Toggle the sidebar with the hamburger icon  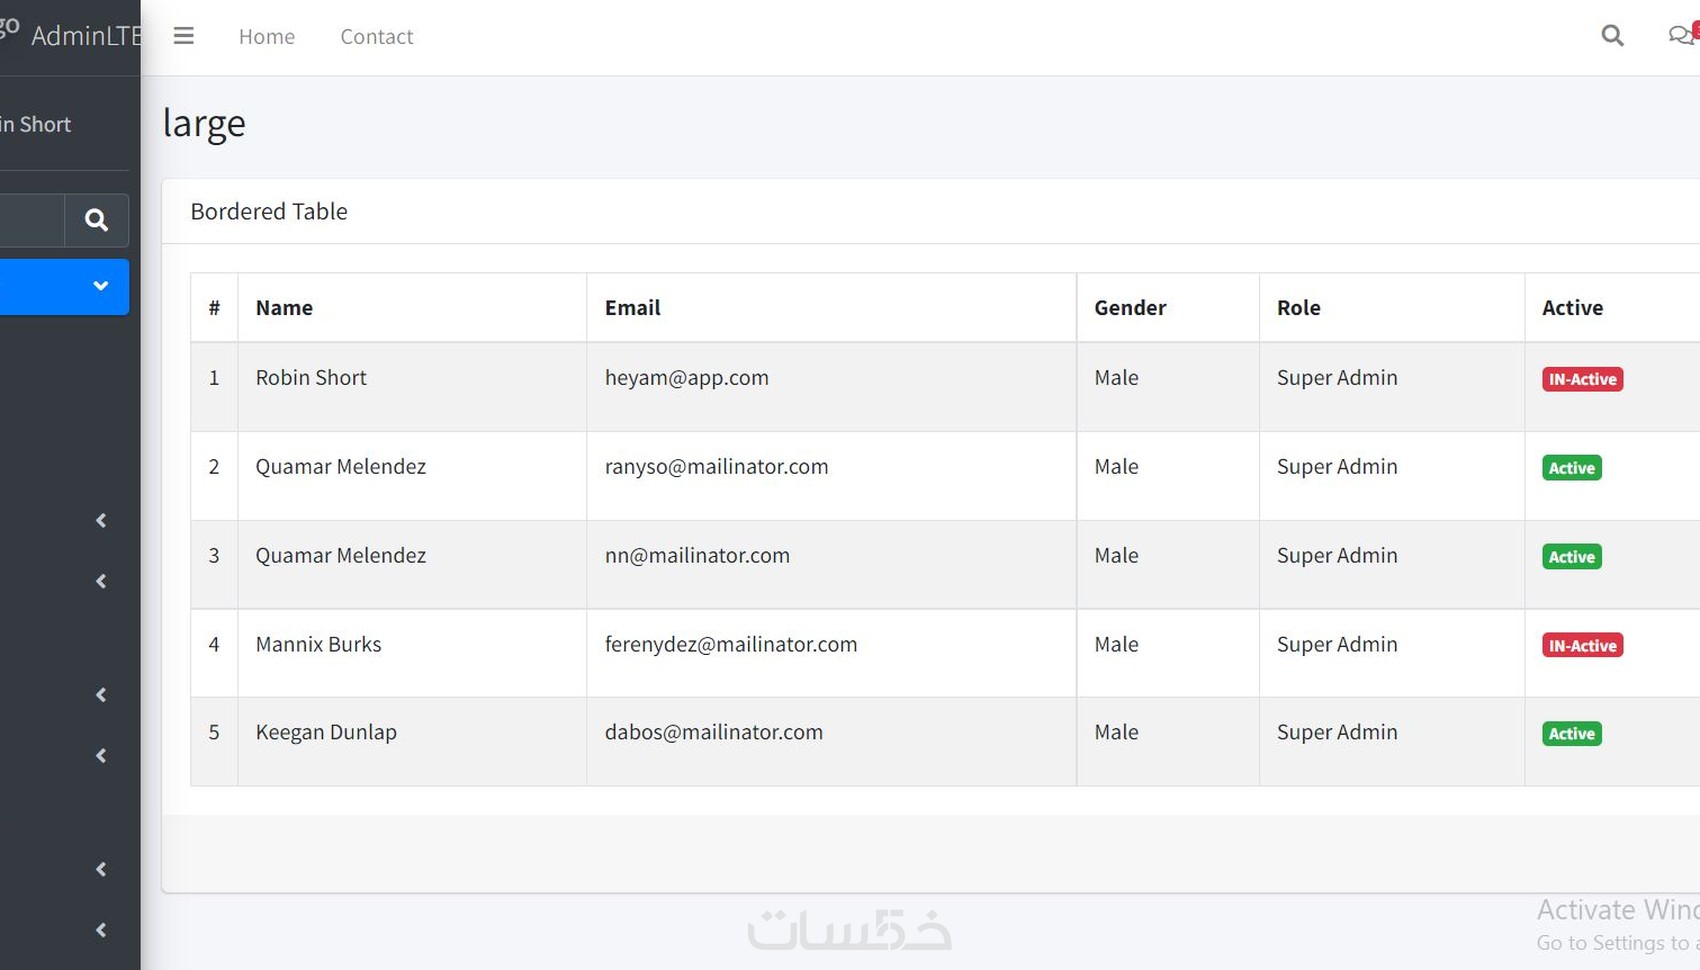pos(184,36)
